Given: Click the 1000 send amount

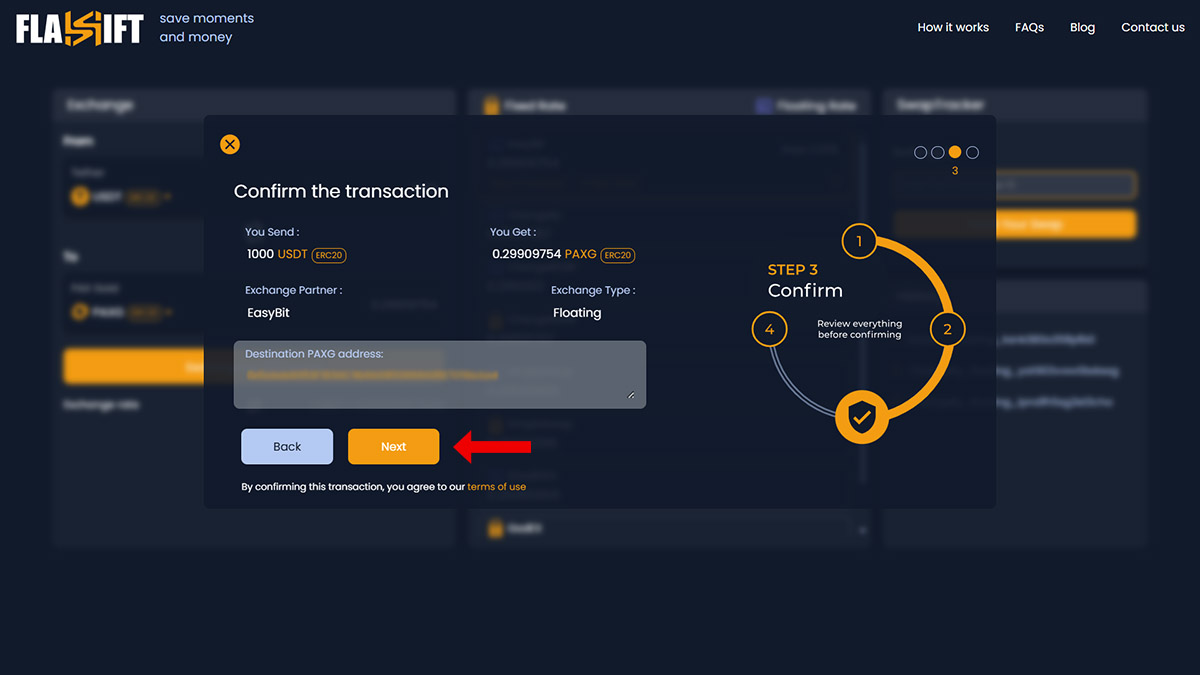Looking at the screenshot, I should tap(260, 254).
